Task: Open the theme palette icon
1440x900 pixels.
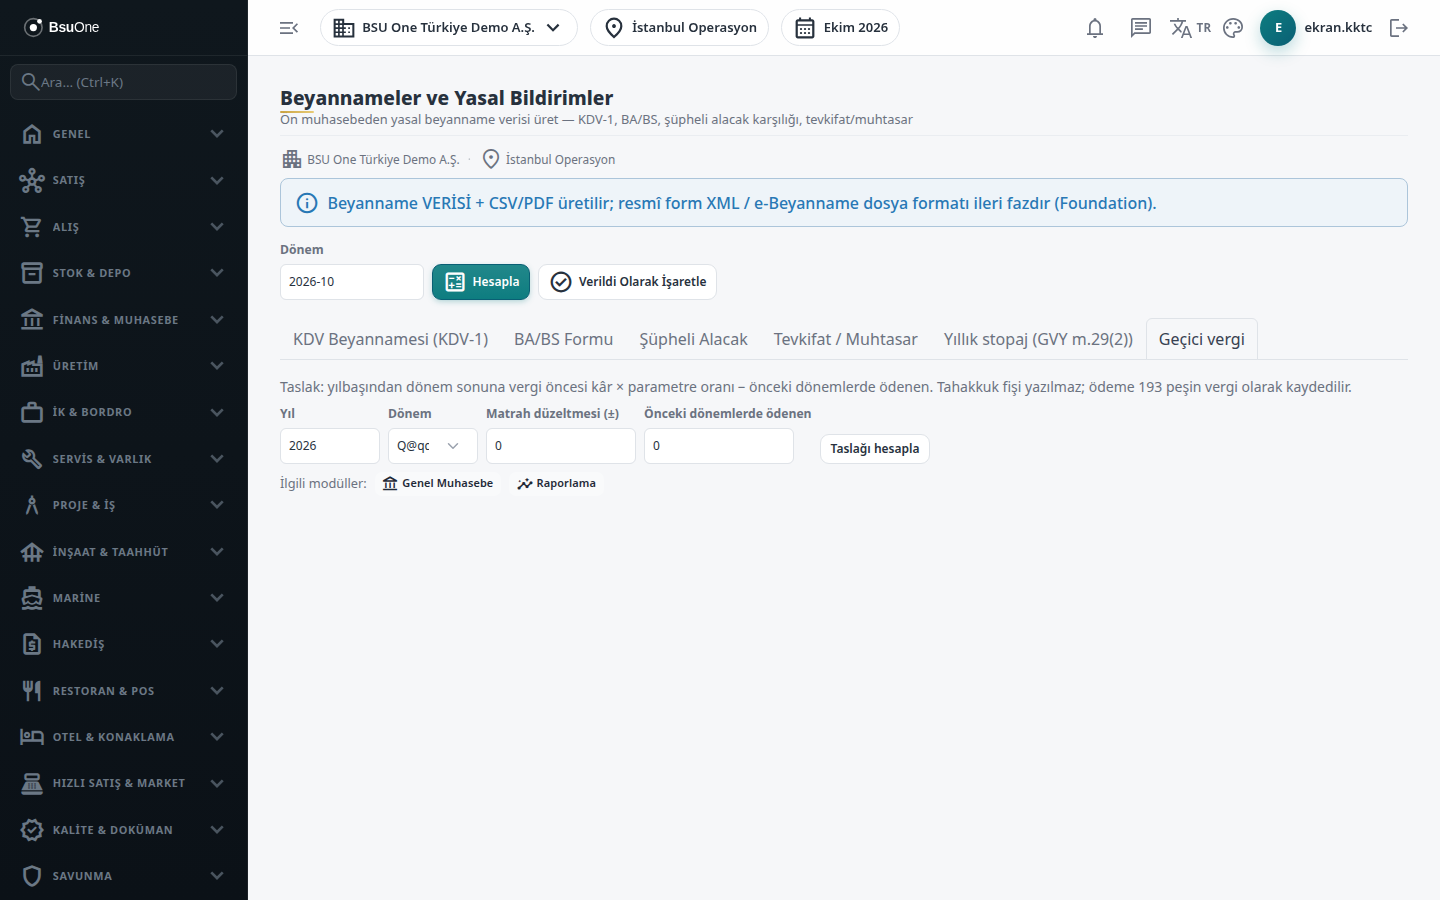Action: coord(1233,28)
